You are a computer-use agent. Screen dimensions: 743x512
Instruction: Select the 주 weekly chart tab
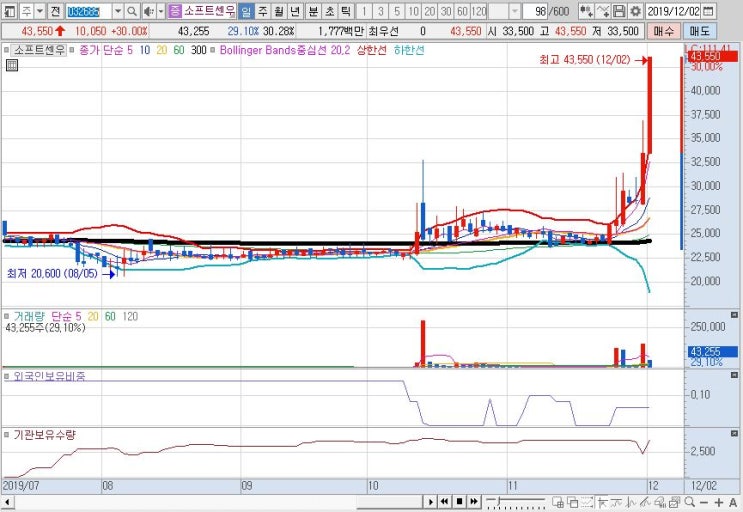coord(263,11)
